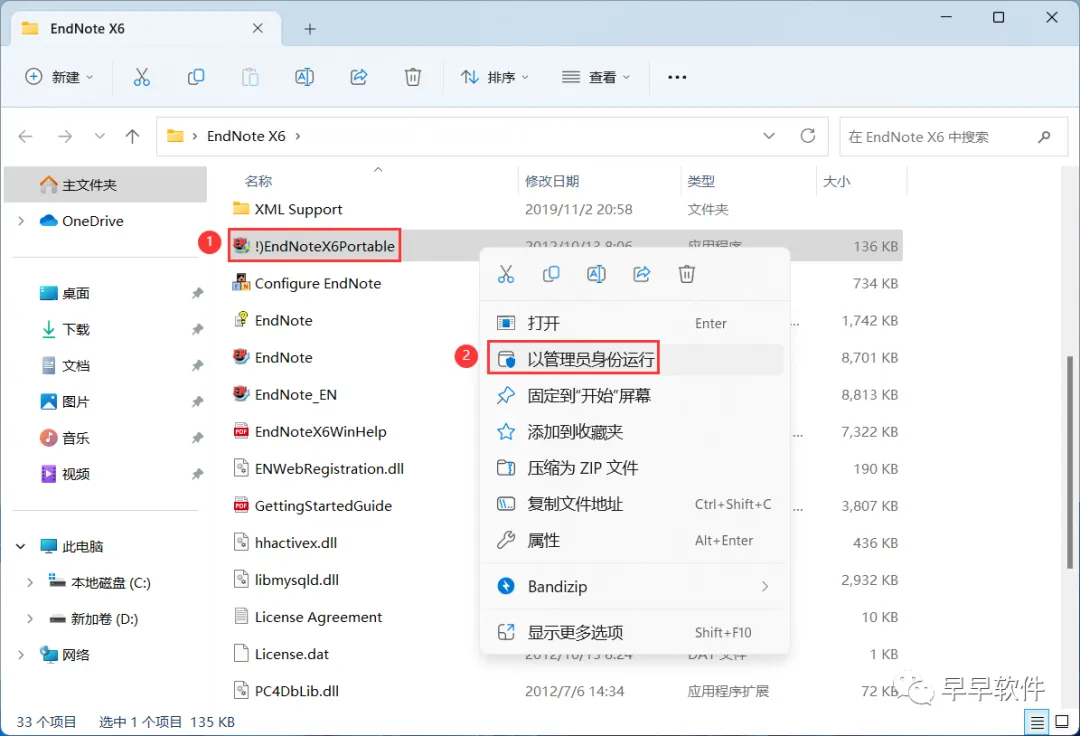The height and width of the screenshot is (736, 1080).
Task: Click the Rename icon in the context menu
Action: (x=596, y=274)
